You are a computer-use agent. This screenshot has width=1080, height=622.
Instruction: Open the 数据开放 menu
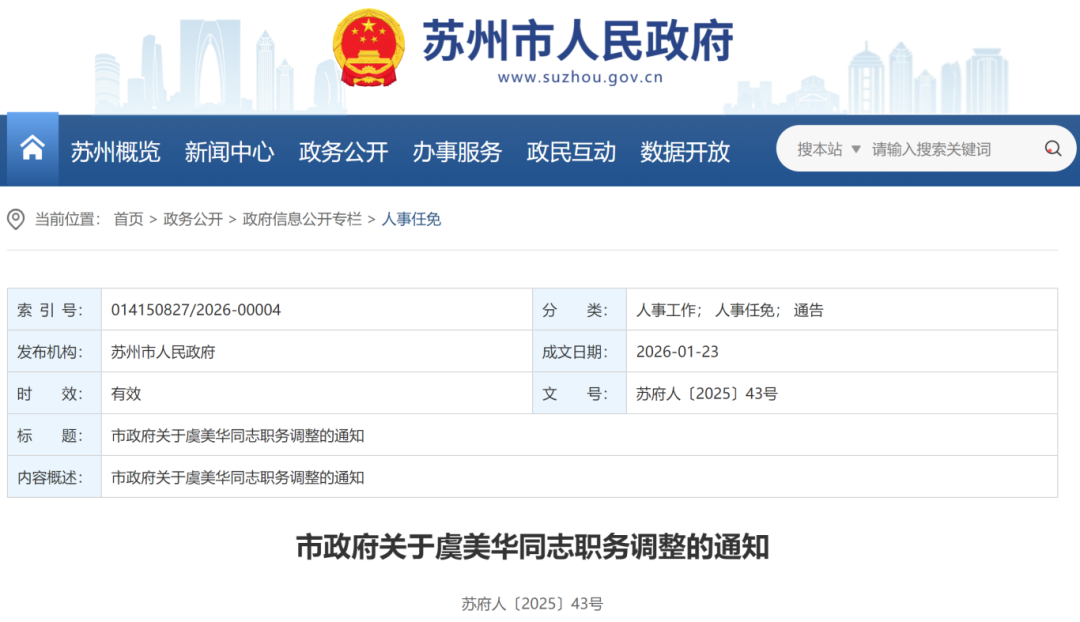pyautogui.click(x=685, y=152)
